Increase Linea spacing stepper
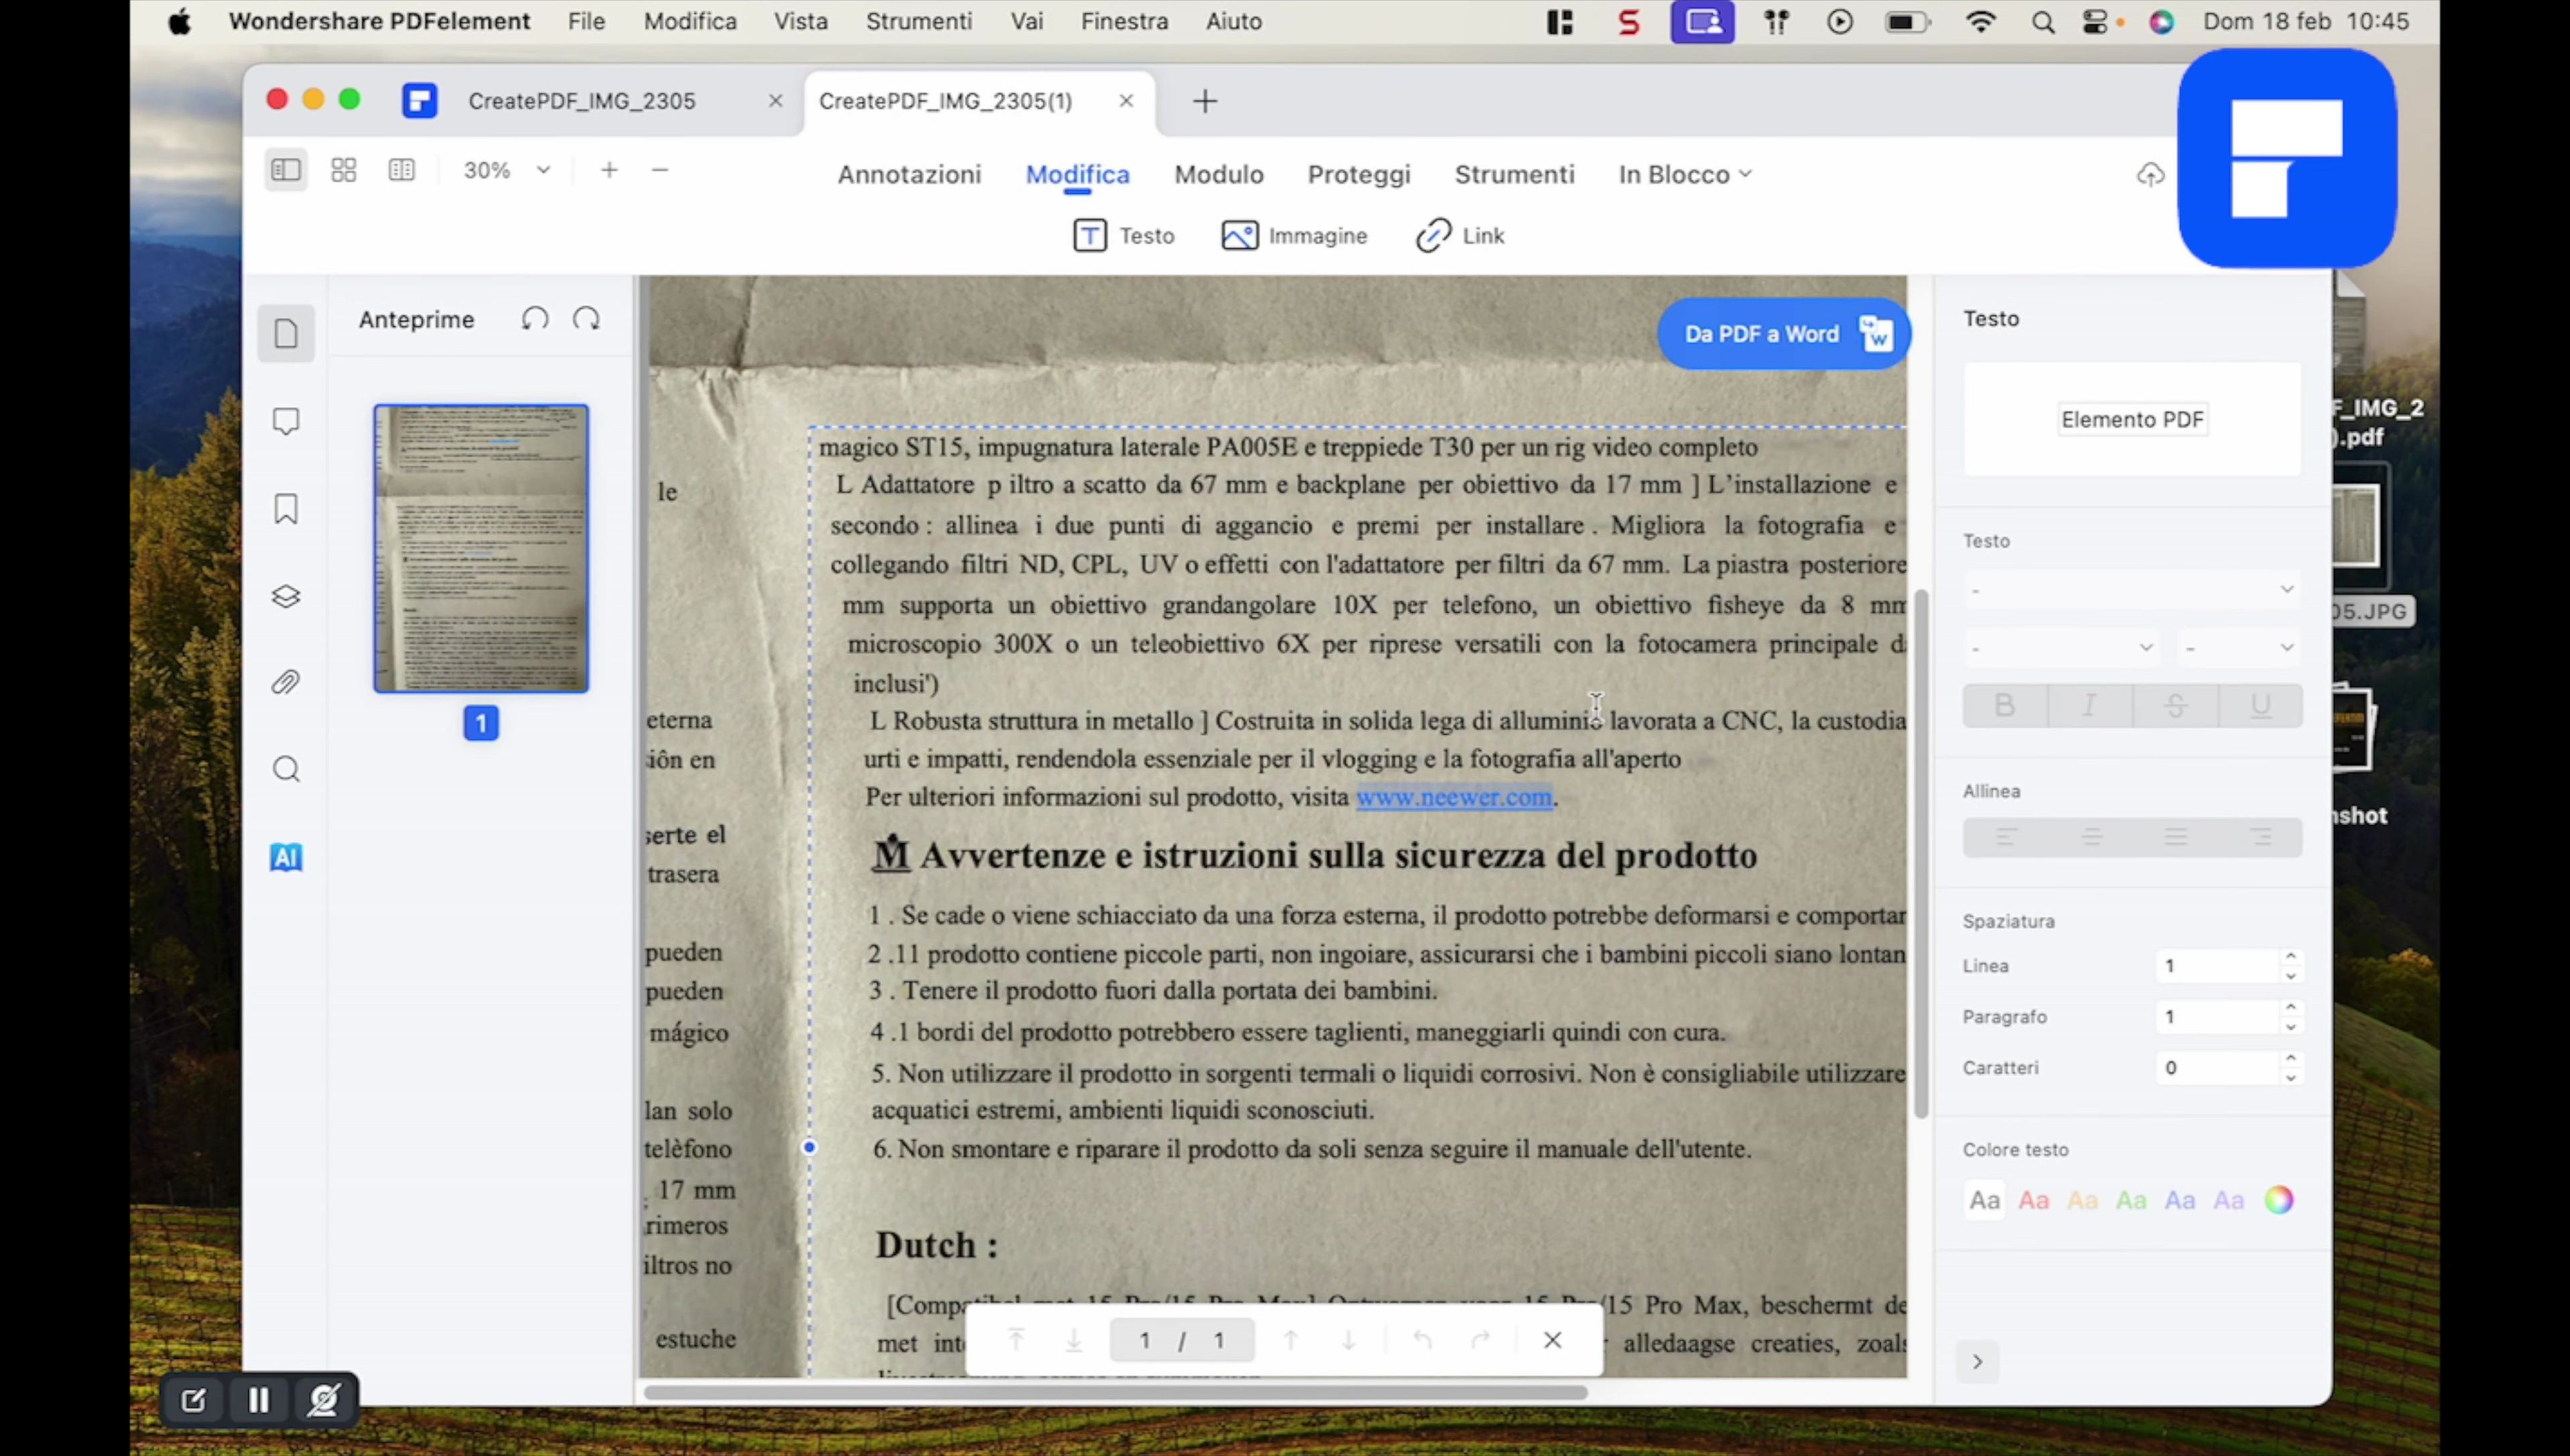2570x1456 pixels. point(2290,957)
